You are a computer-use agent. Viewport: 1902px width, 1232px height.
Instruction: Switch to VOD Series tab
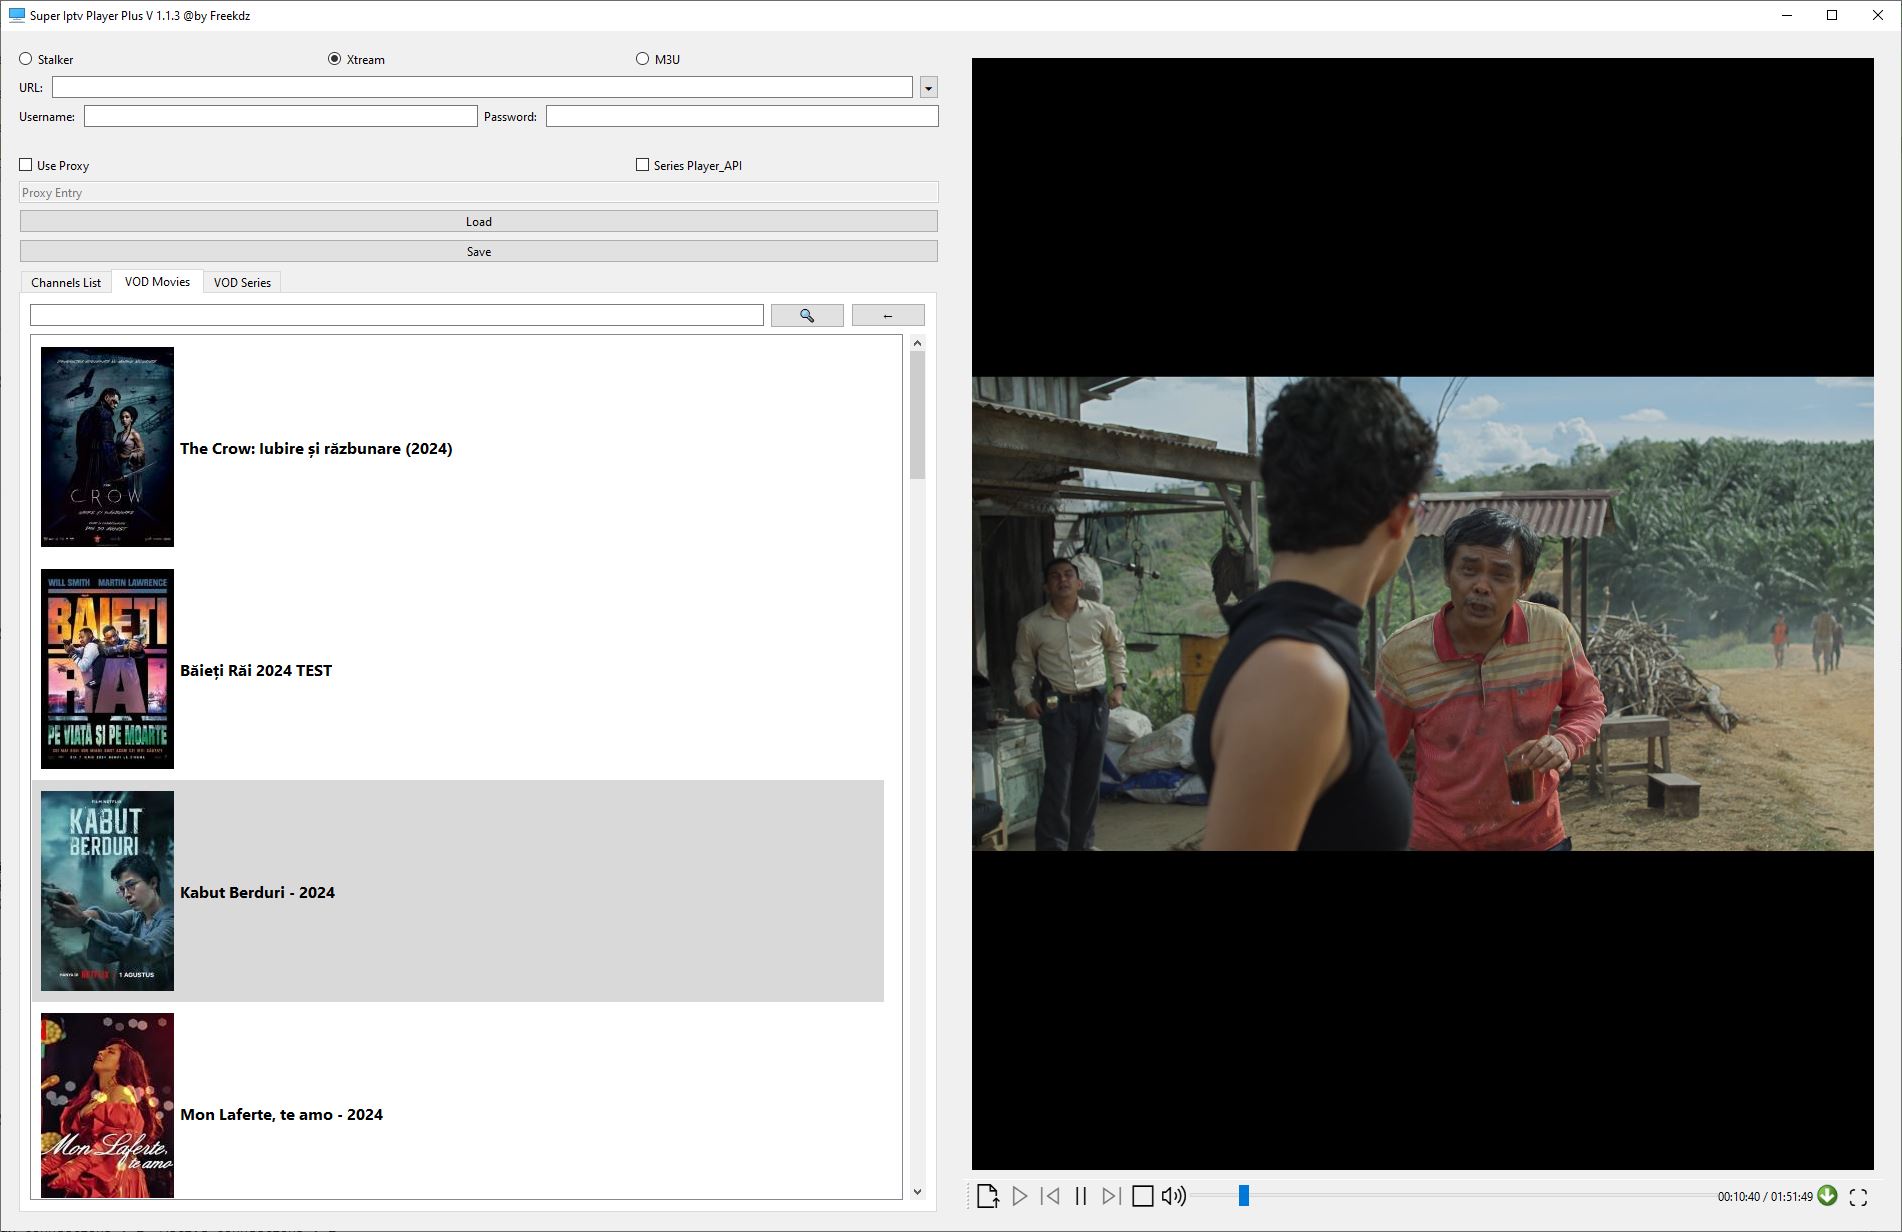[x=242, y=283]
